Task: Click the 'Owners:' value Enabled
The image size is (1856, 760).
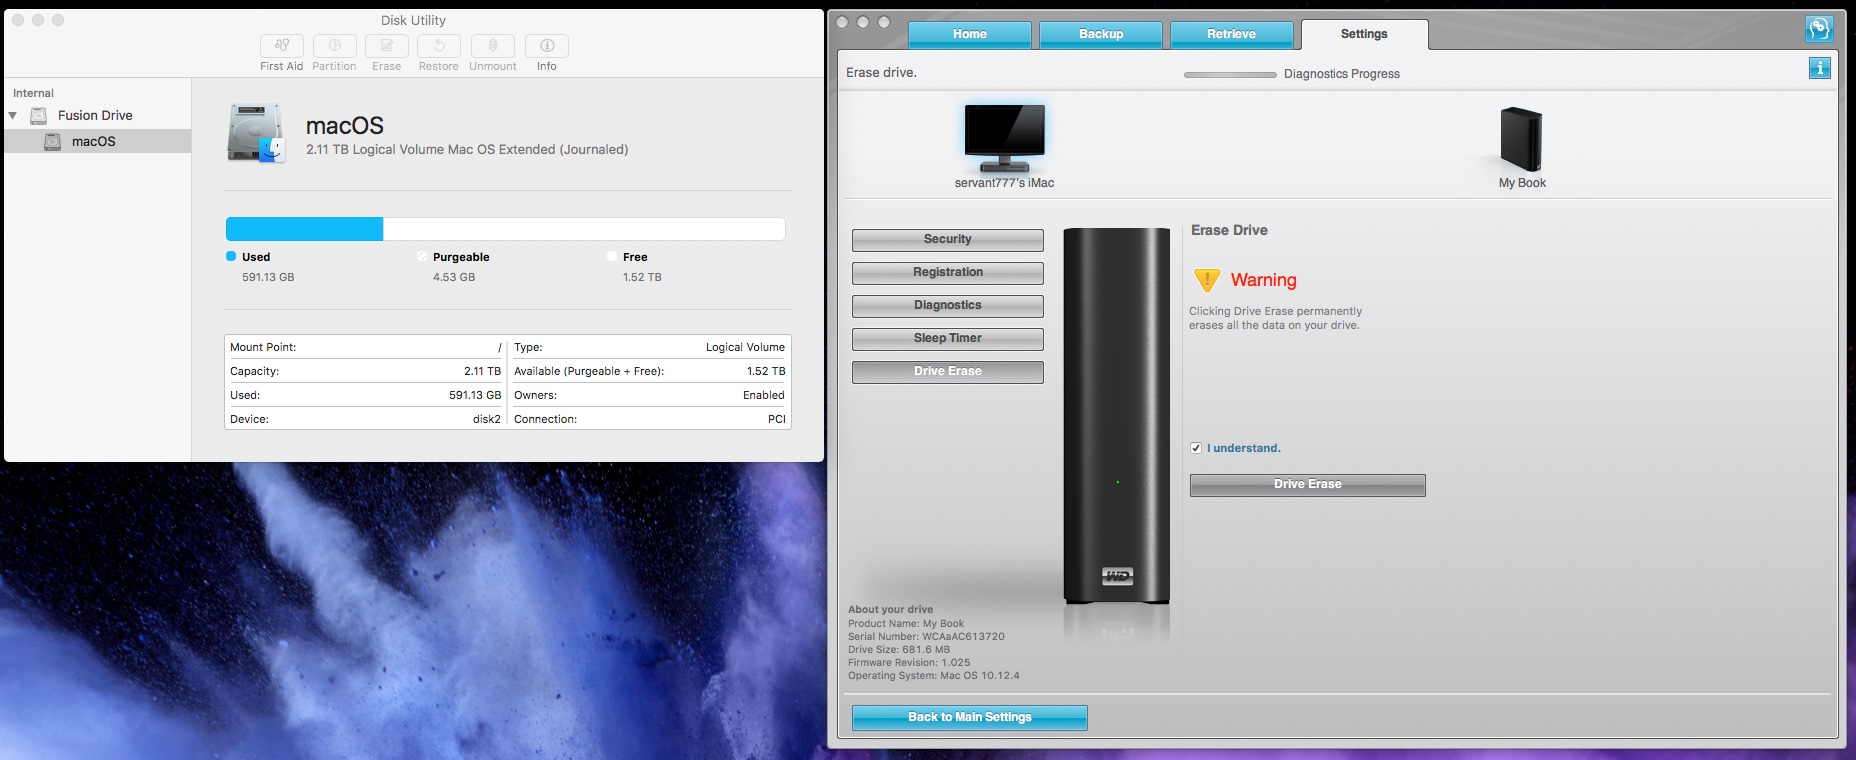Action: pos(764,395)
